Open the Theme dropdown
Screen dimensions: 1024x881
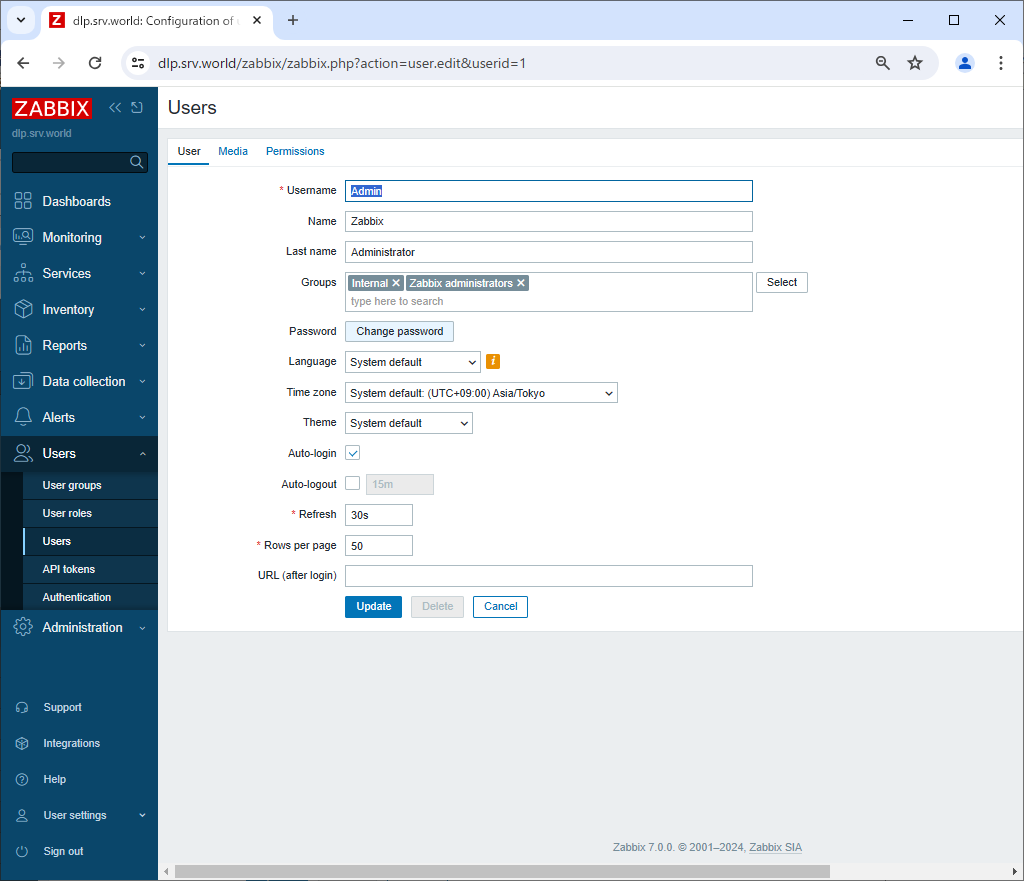[408, 423]
